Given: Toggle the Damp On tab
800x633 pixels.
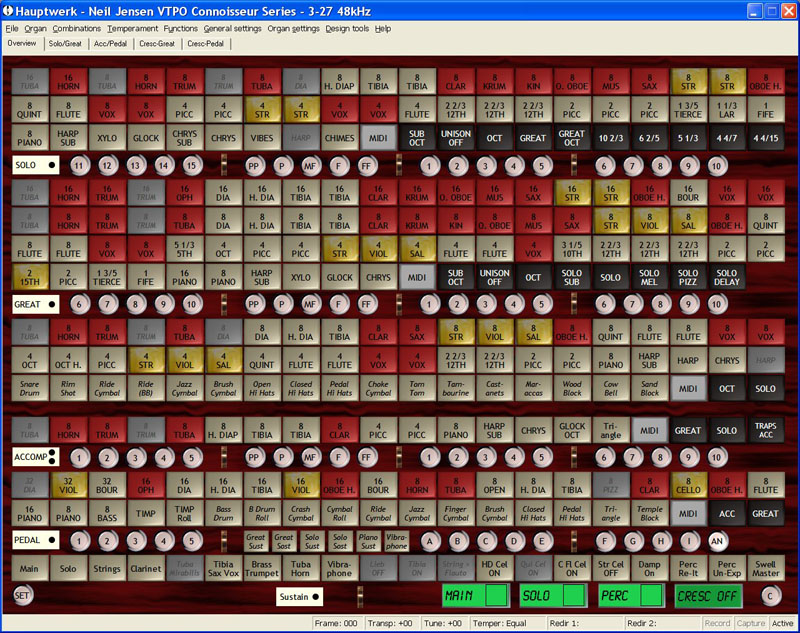Looking at the screenshot, I should [649, 568].
